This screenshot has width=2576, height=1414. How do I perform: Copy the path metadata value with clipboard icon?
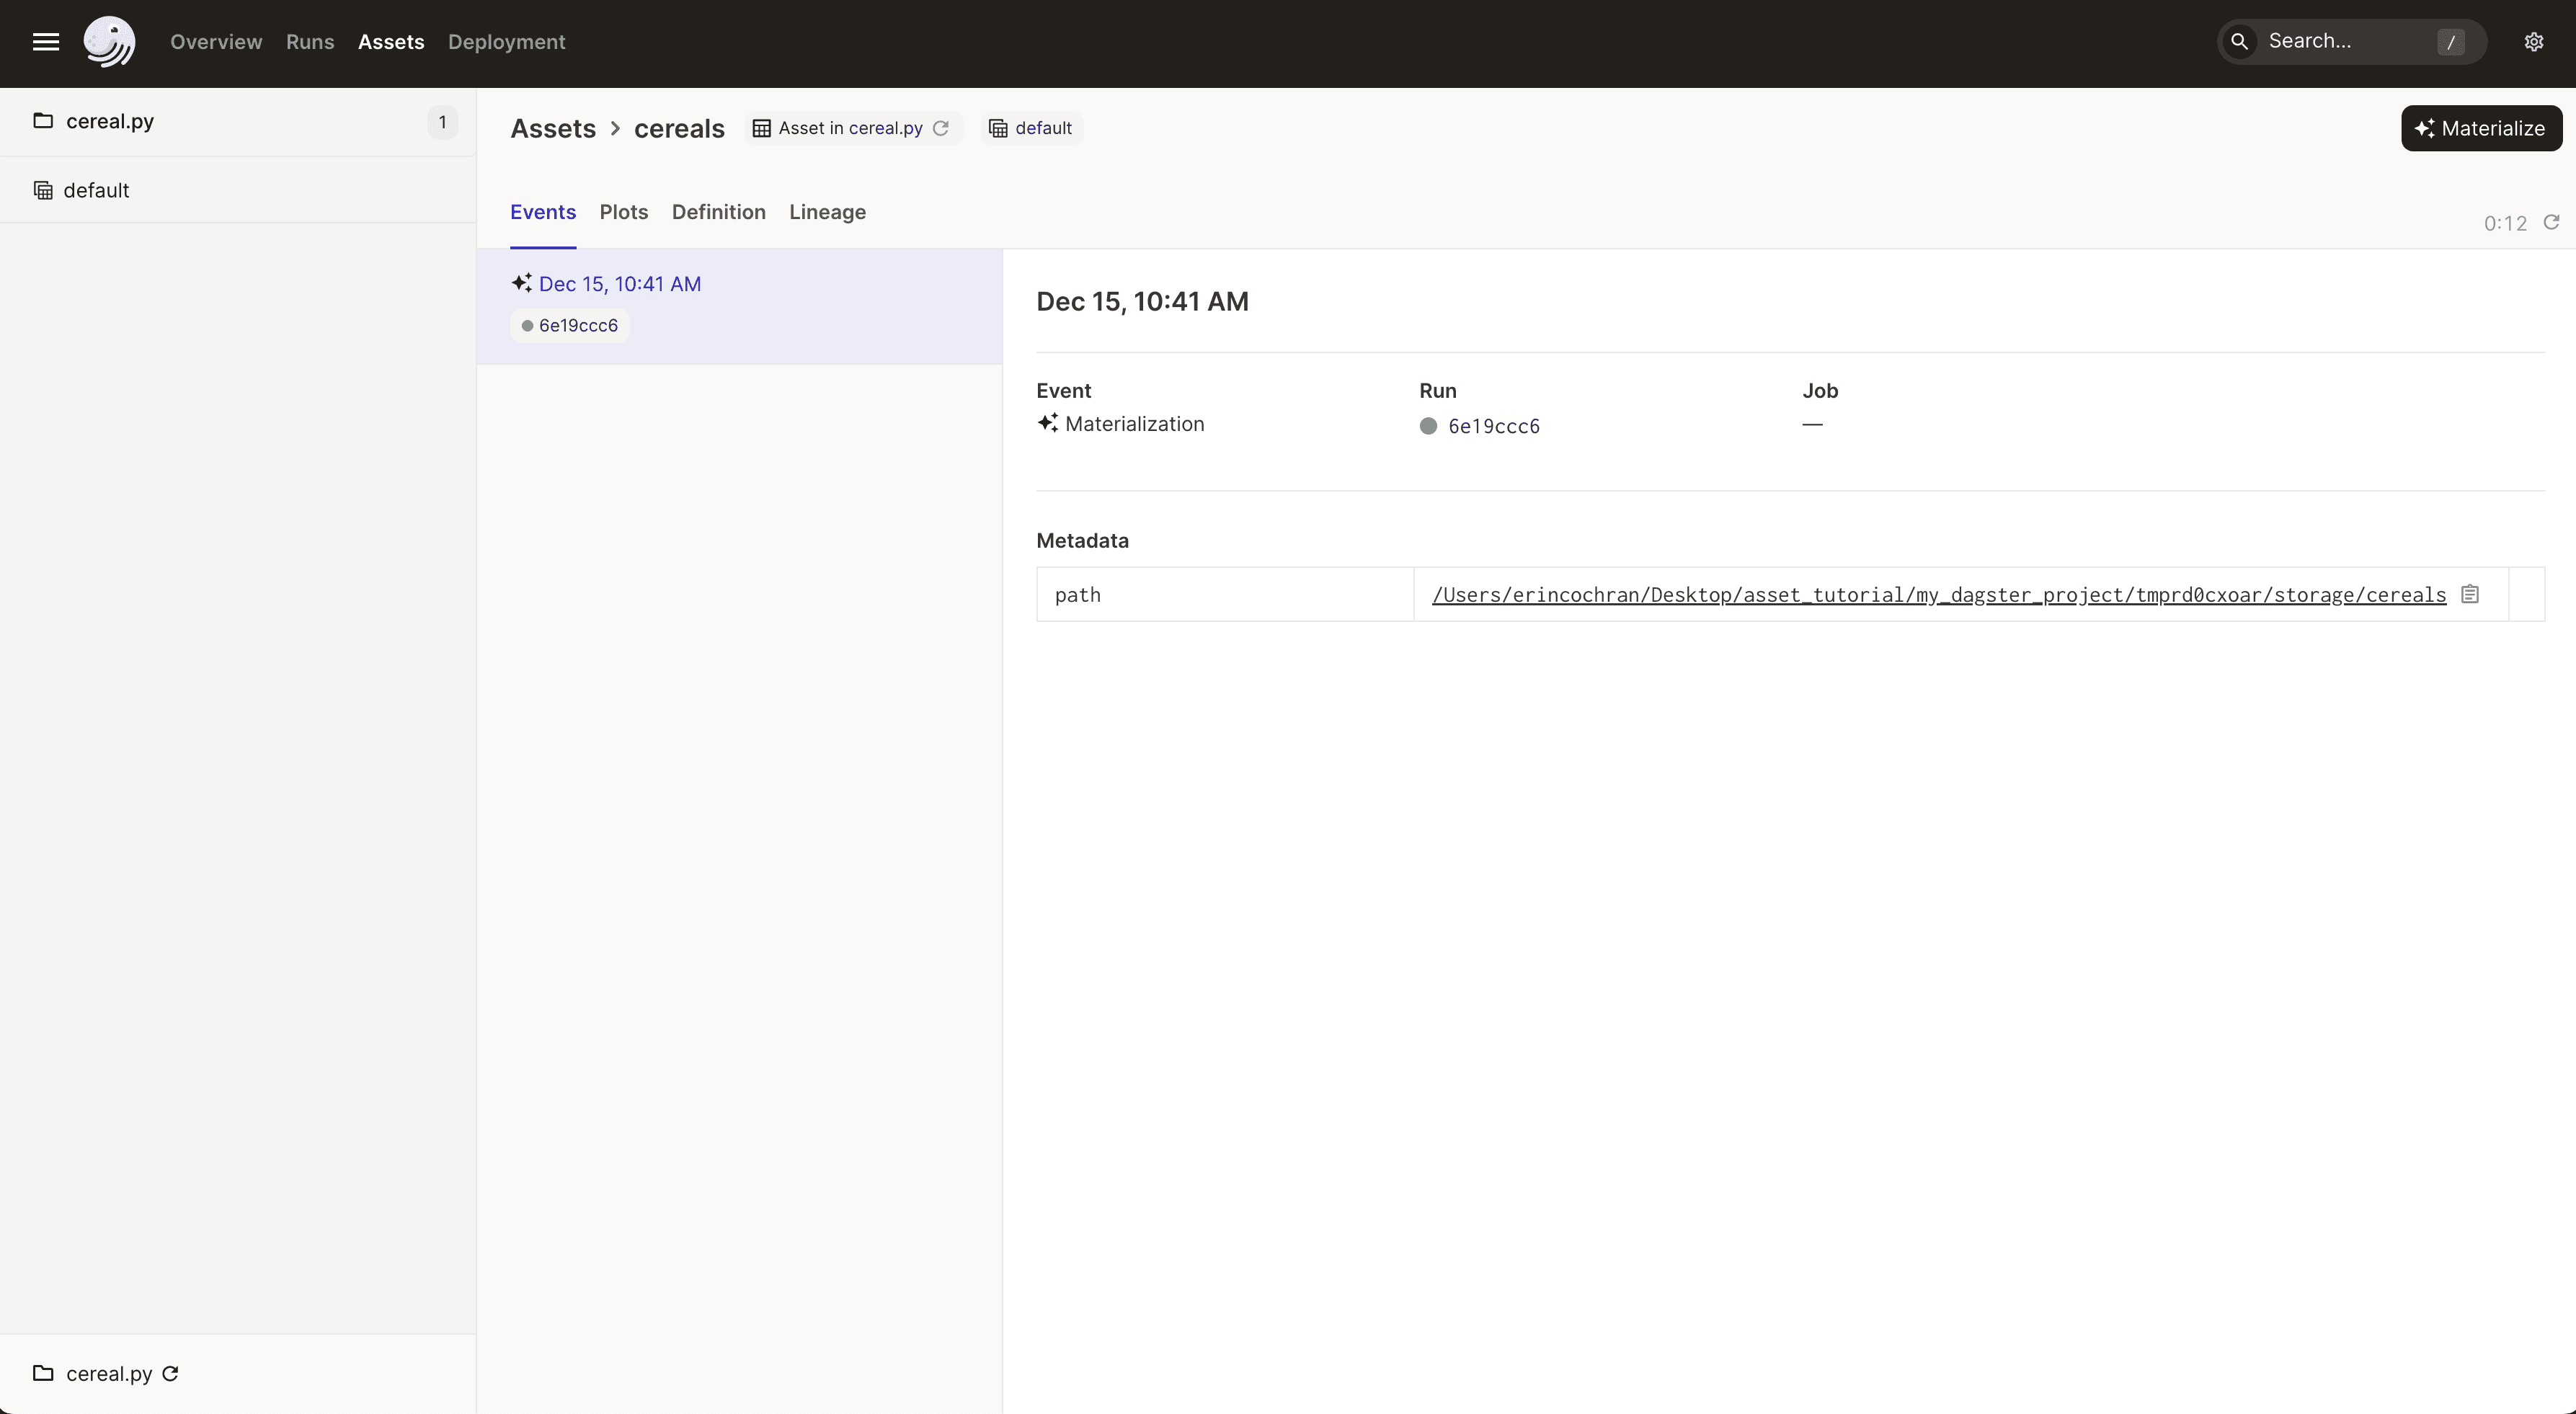2470,594
